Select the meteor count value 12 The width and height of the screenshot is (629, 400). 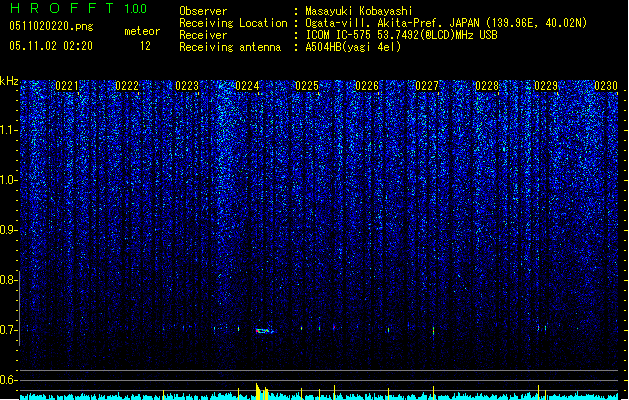145,46
